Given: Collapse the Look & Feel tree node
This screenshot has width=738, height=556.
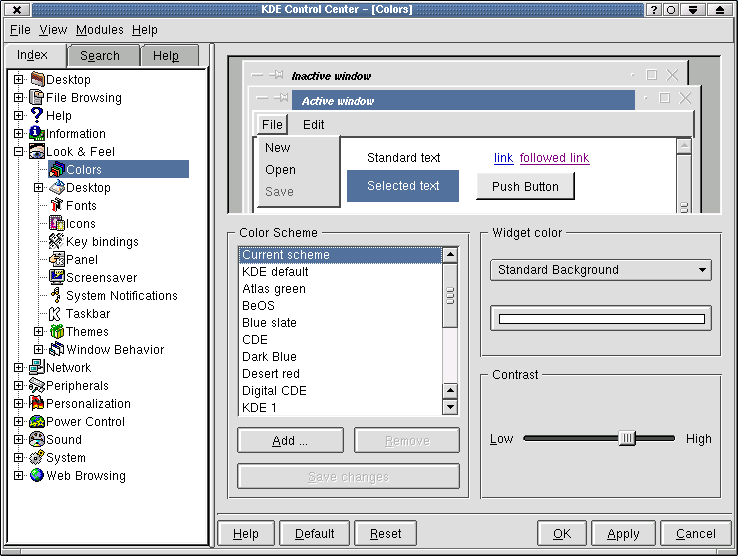Looking at the screenshot, I should tap(18, 152).
